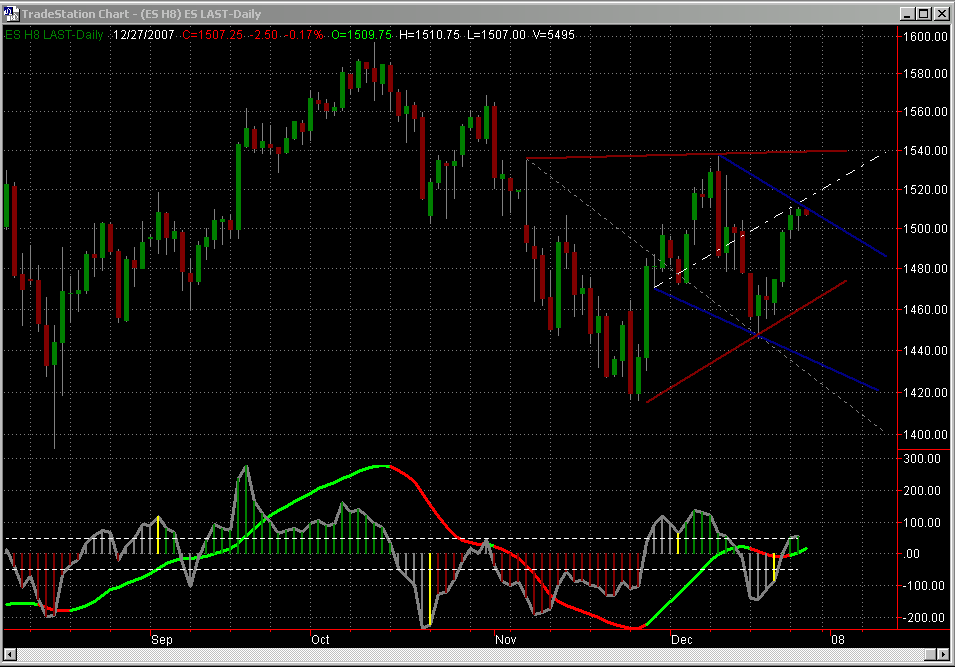955x667 pixels.
Task: Click the 1540.00 price axis label
Action: pos(926,150)
